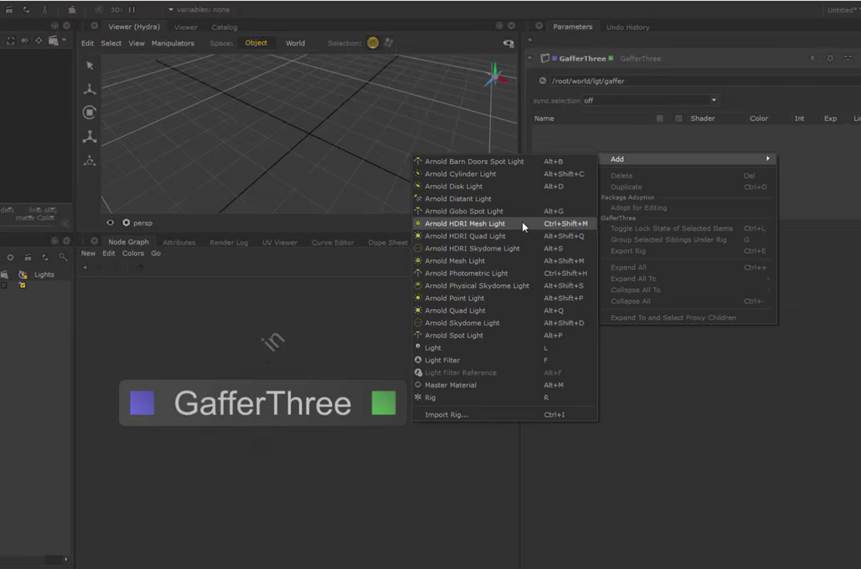The height and width of the screenshot is (569, 861).
Task: Click the yellow selection mode icon
Action: [373, 43]
